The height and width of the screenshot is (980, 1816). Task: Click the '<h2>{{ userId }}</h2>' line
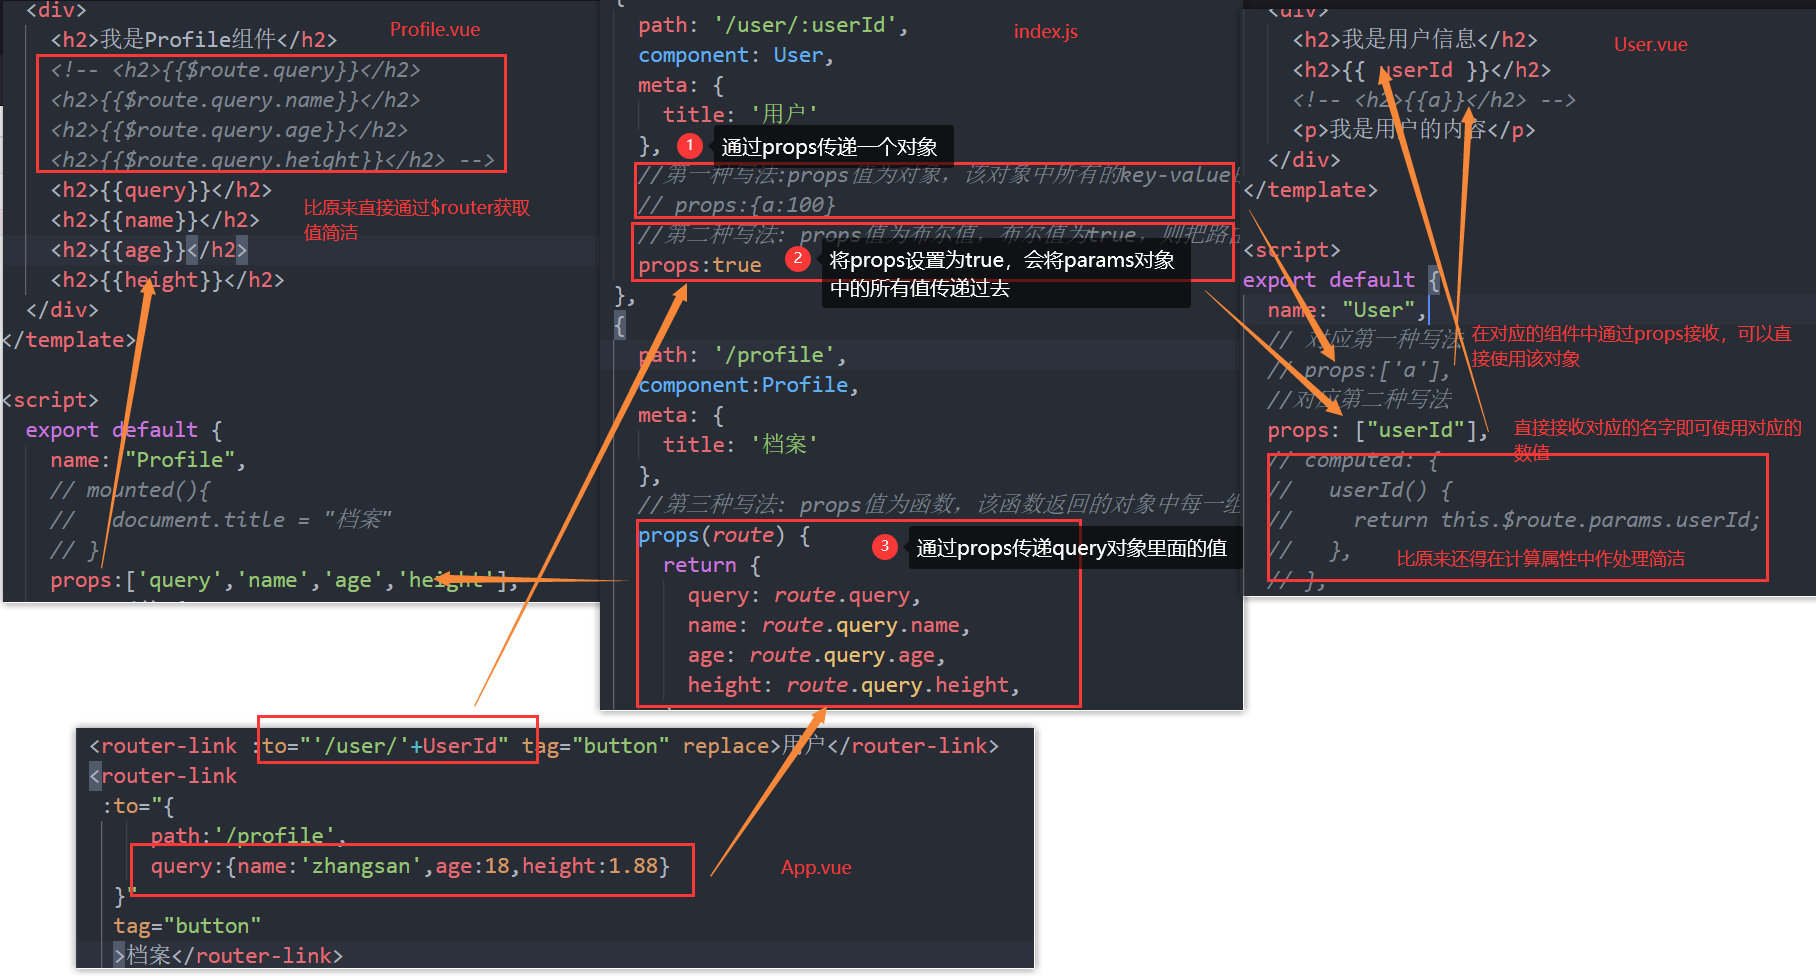coord(1421,70)
